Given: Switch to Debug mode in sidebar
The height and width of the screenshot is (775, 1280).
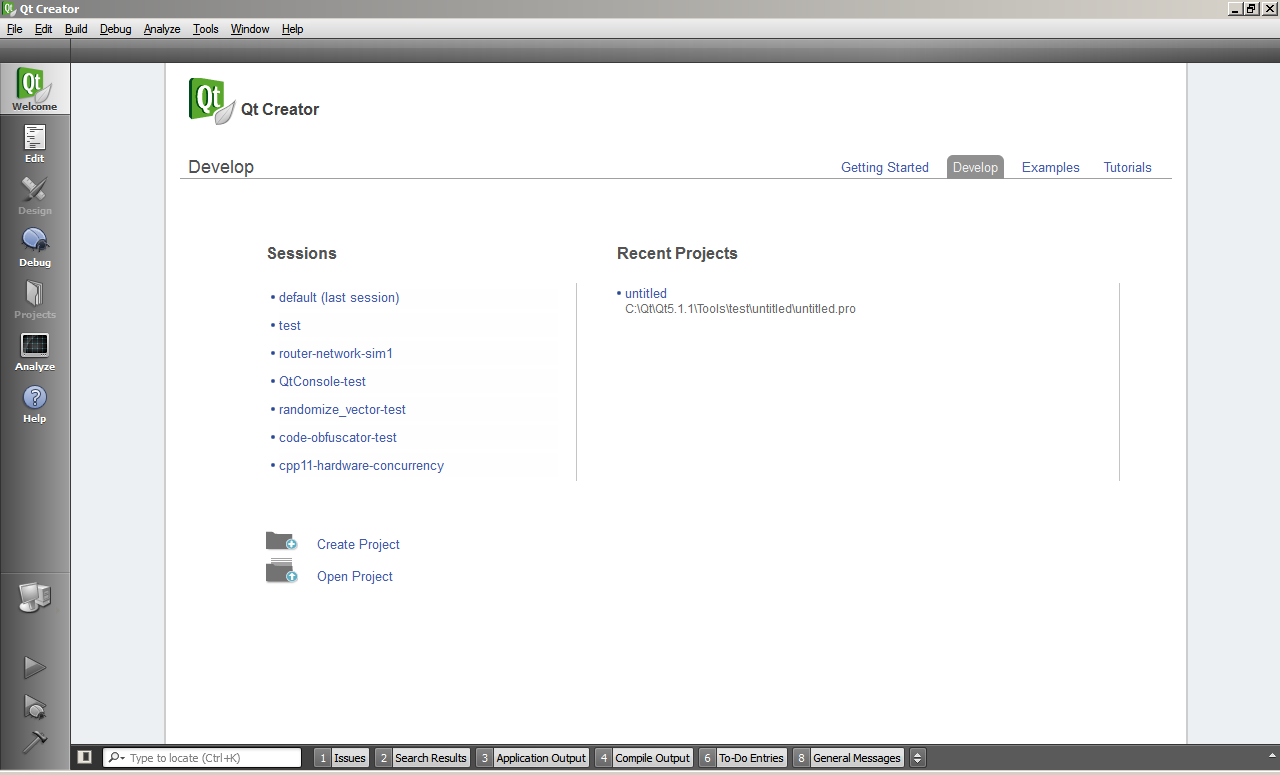Looking at the screenshot, I should (35, 246).
